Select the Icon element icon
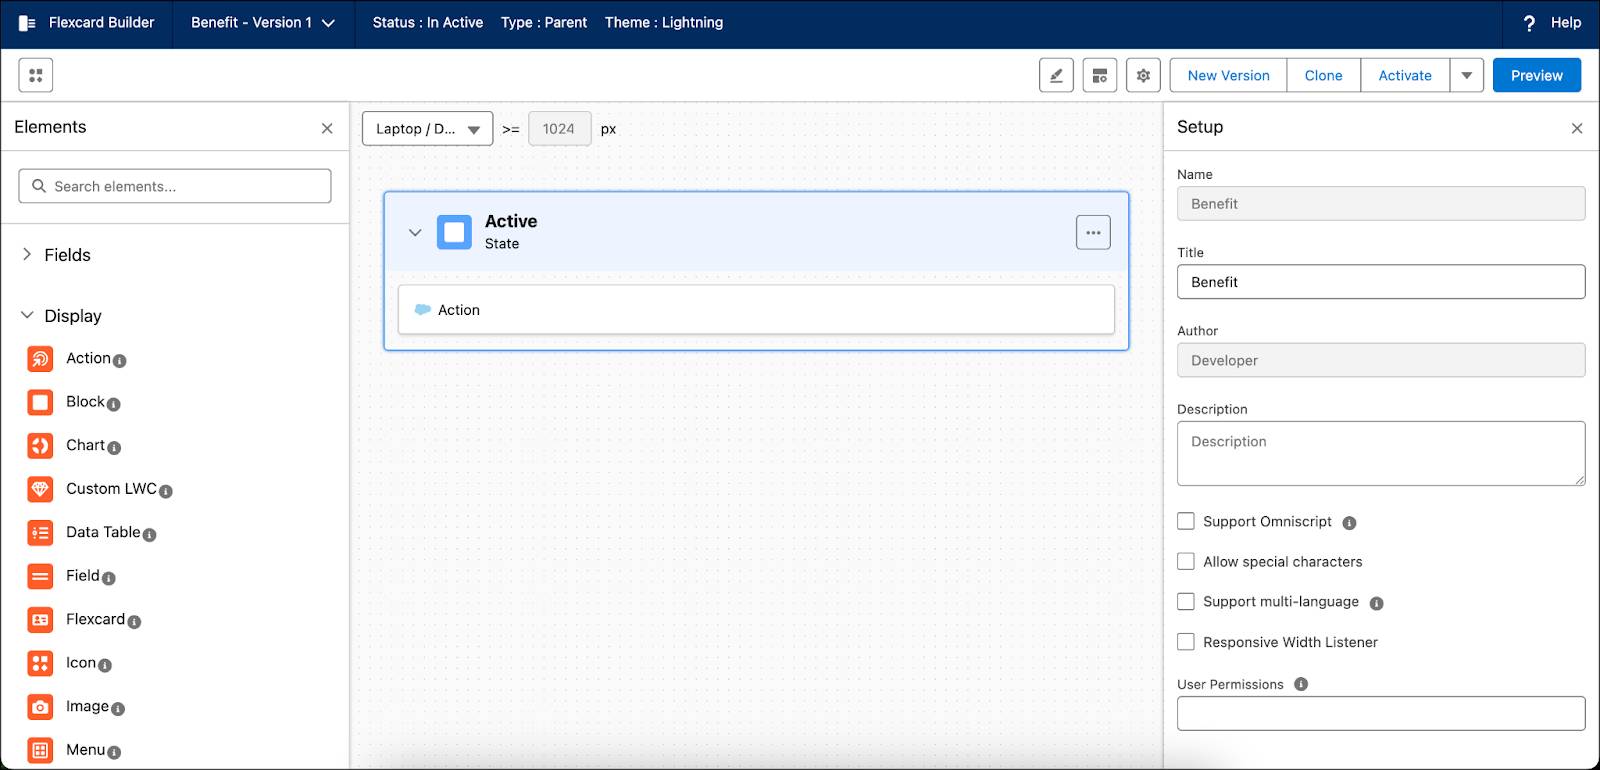1600x770 pixels. point(40,663)
